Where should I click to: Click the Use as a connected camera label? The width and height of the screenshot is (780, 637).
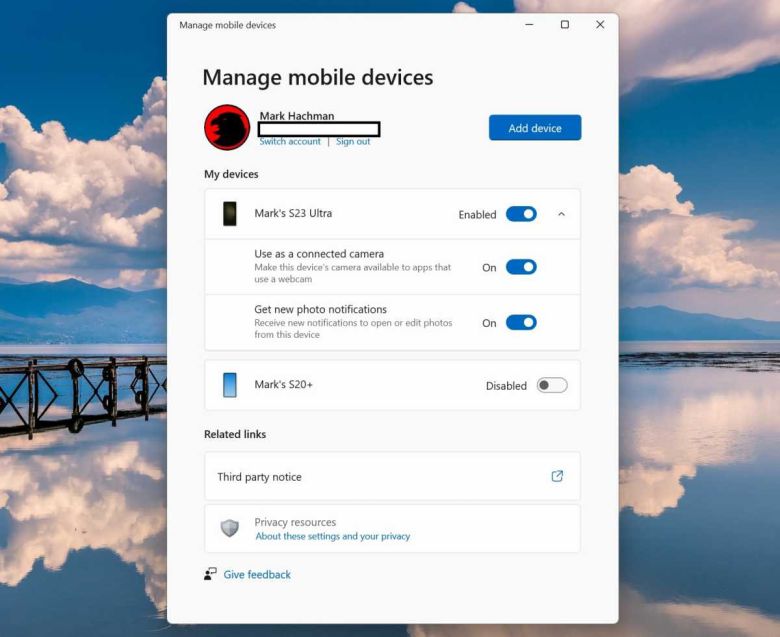(319, 254)
